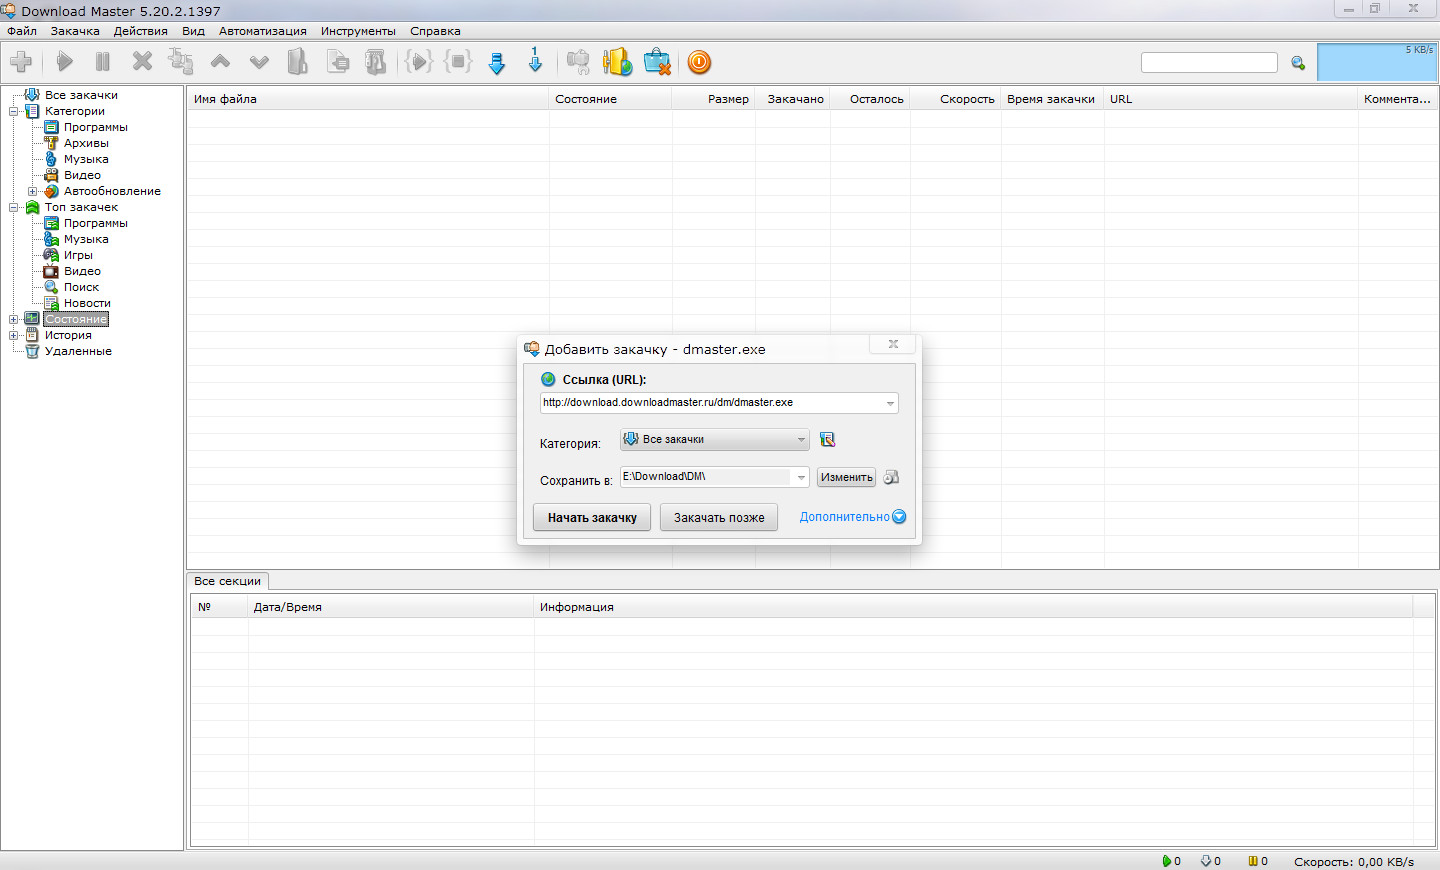The image size is (1440, 870).
Task: Expand the Состояние tree node
Action: [14, 319]
